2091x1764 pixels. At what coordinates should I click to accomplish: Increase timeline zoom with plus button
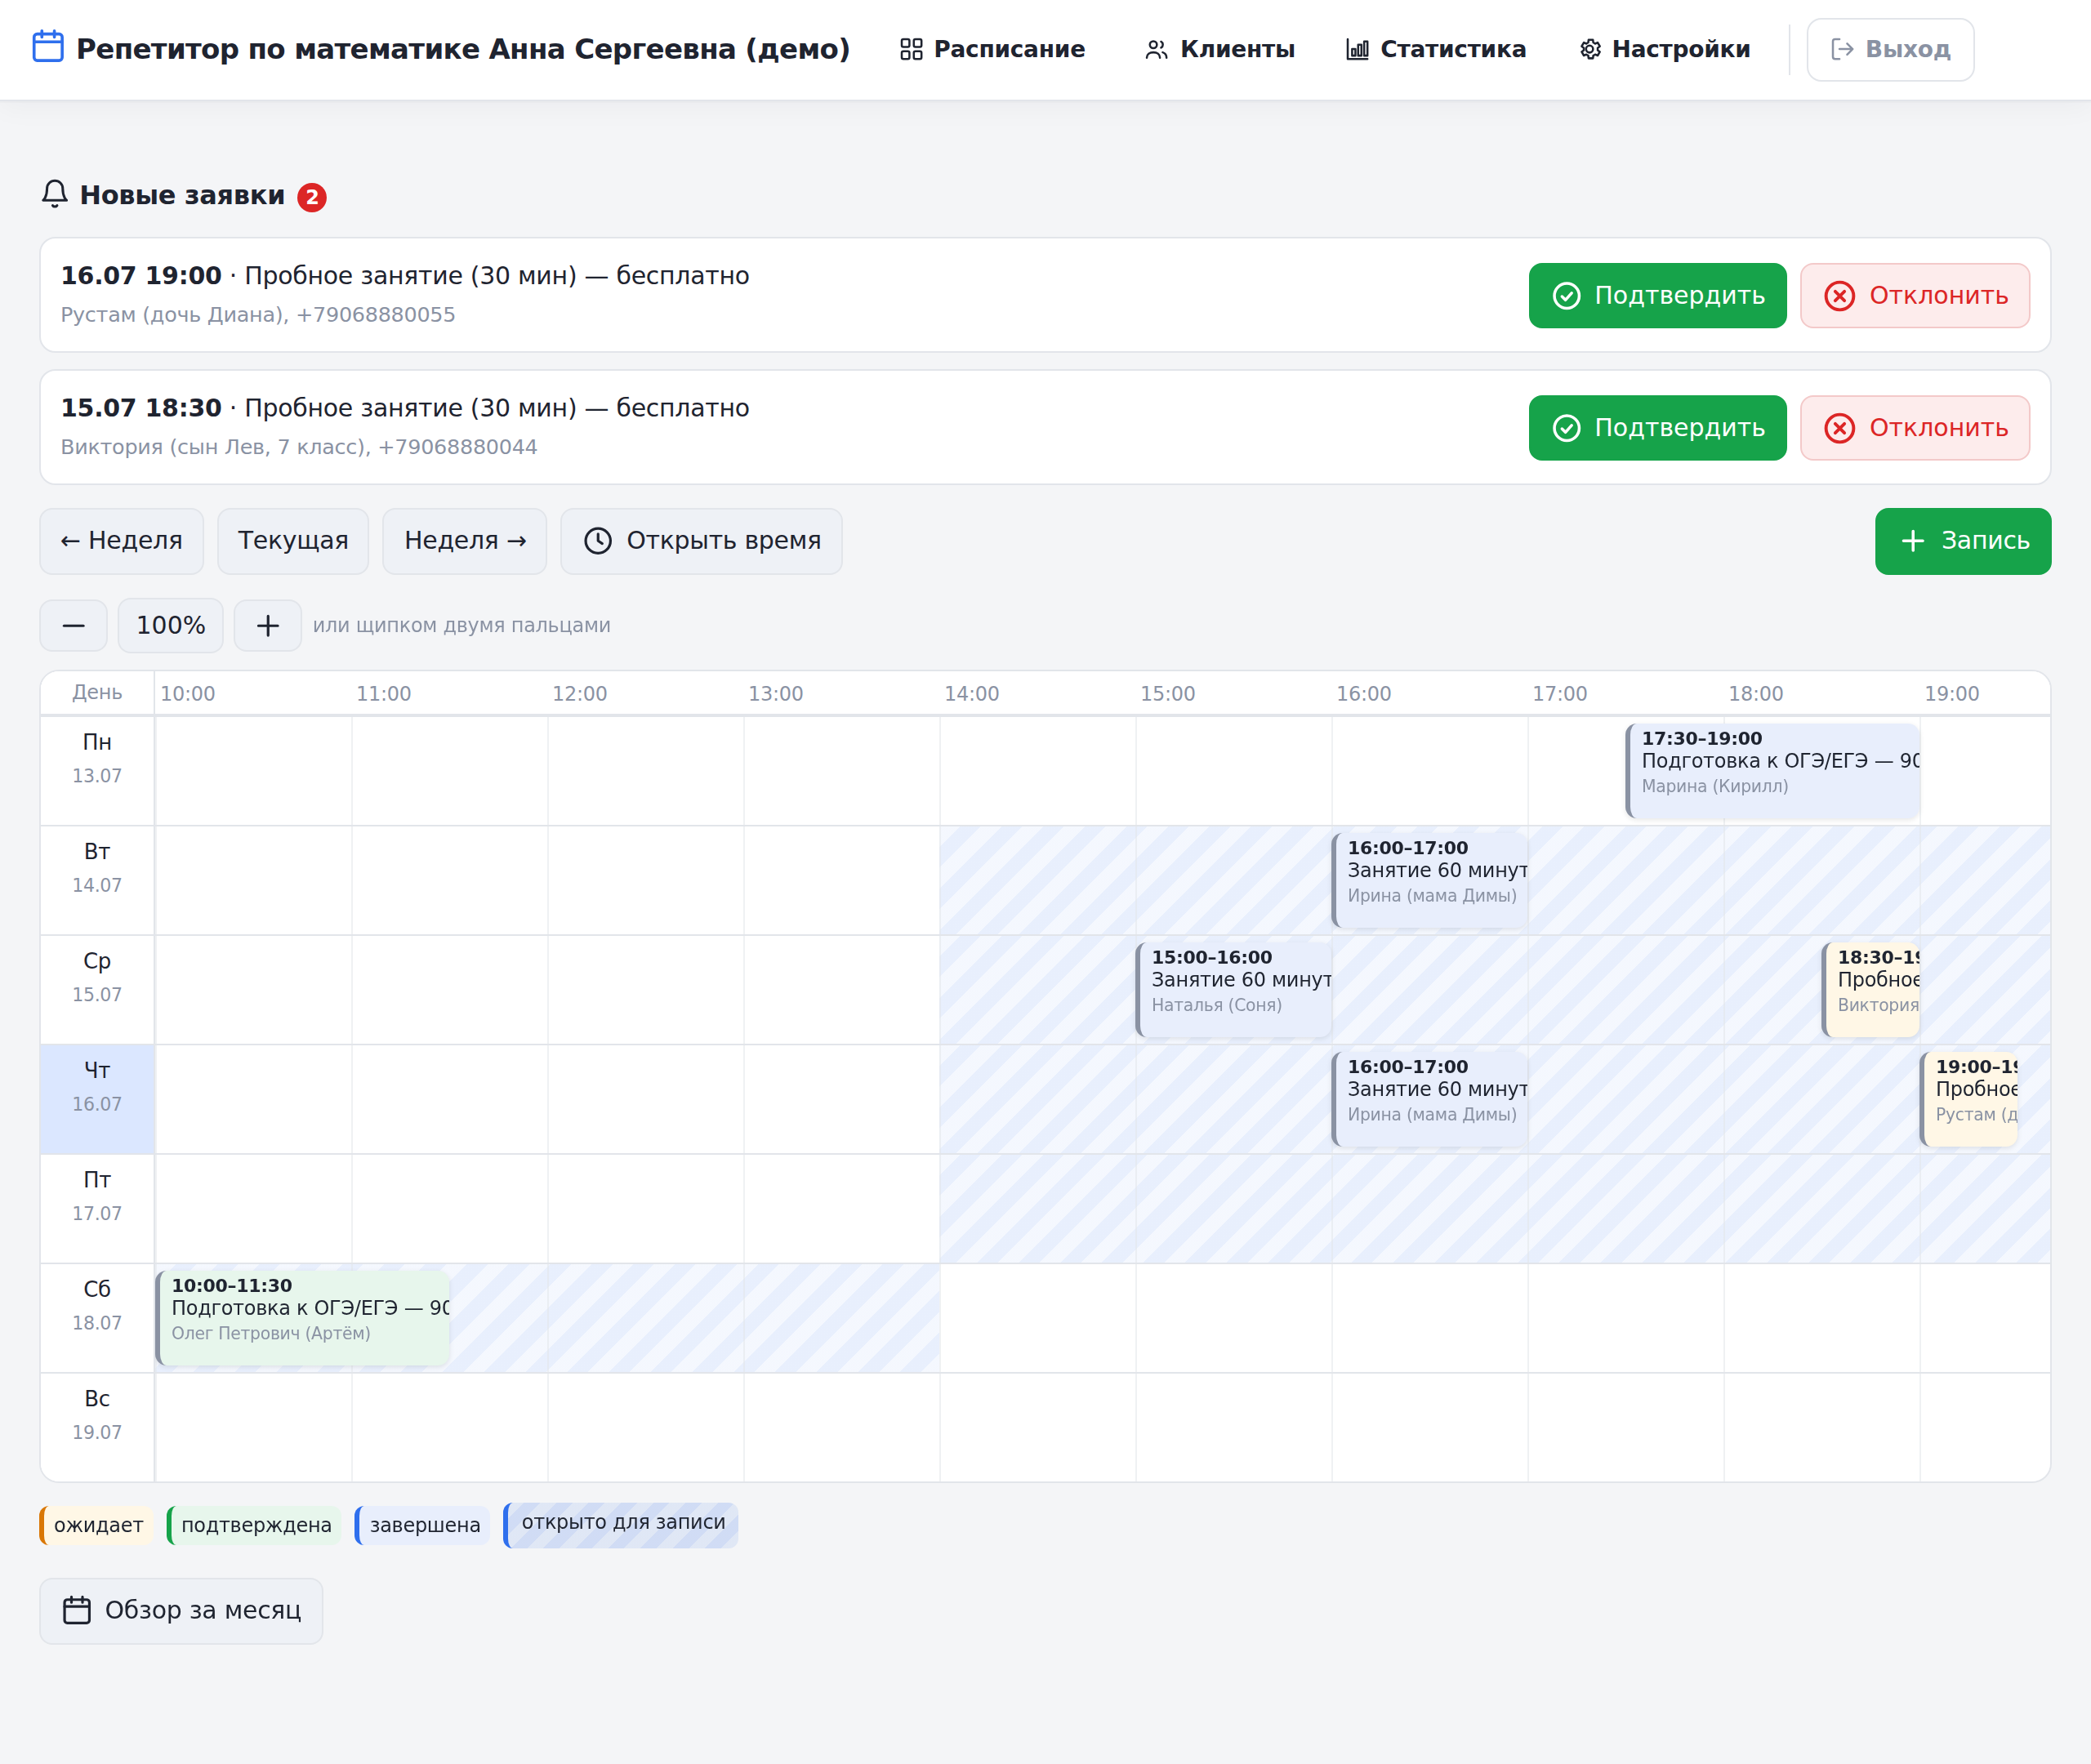268,626
